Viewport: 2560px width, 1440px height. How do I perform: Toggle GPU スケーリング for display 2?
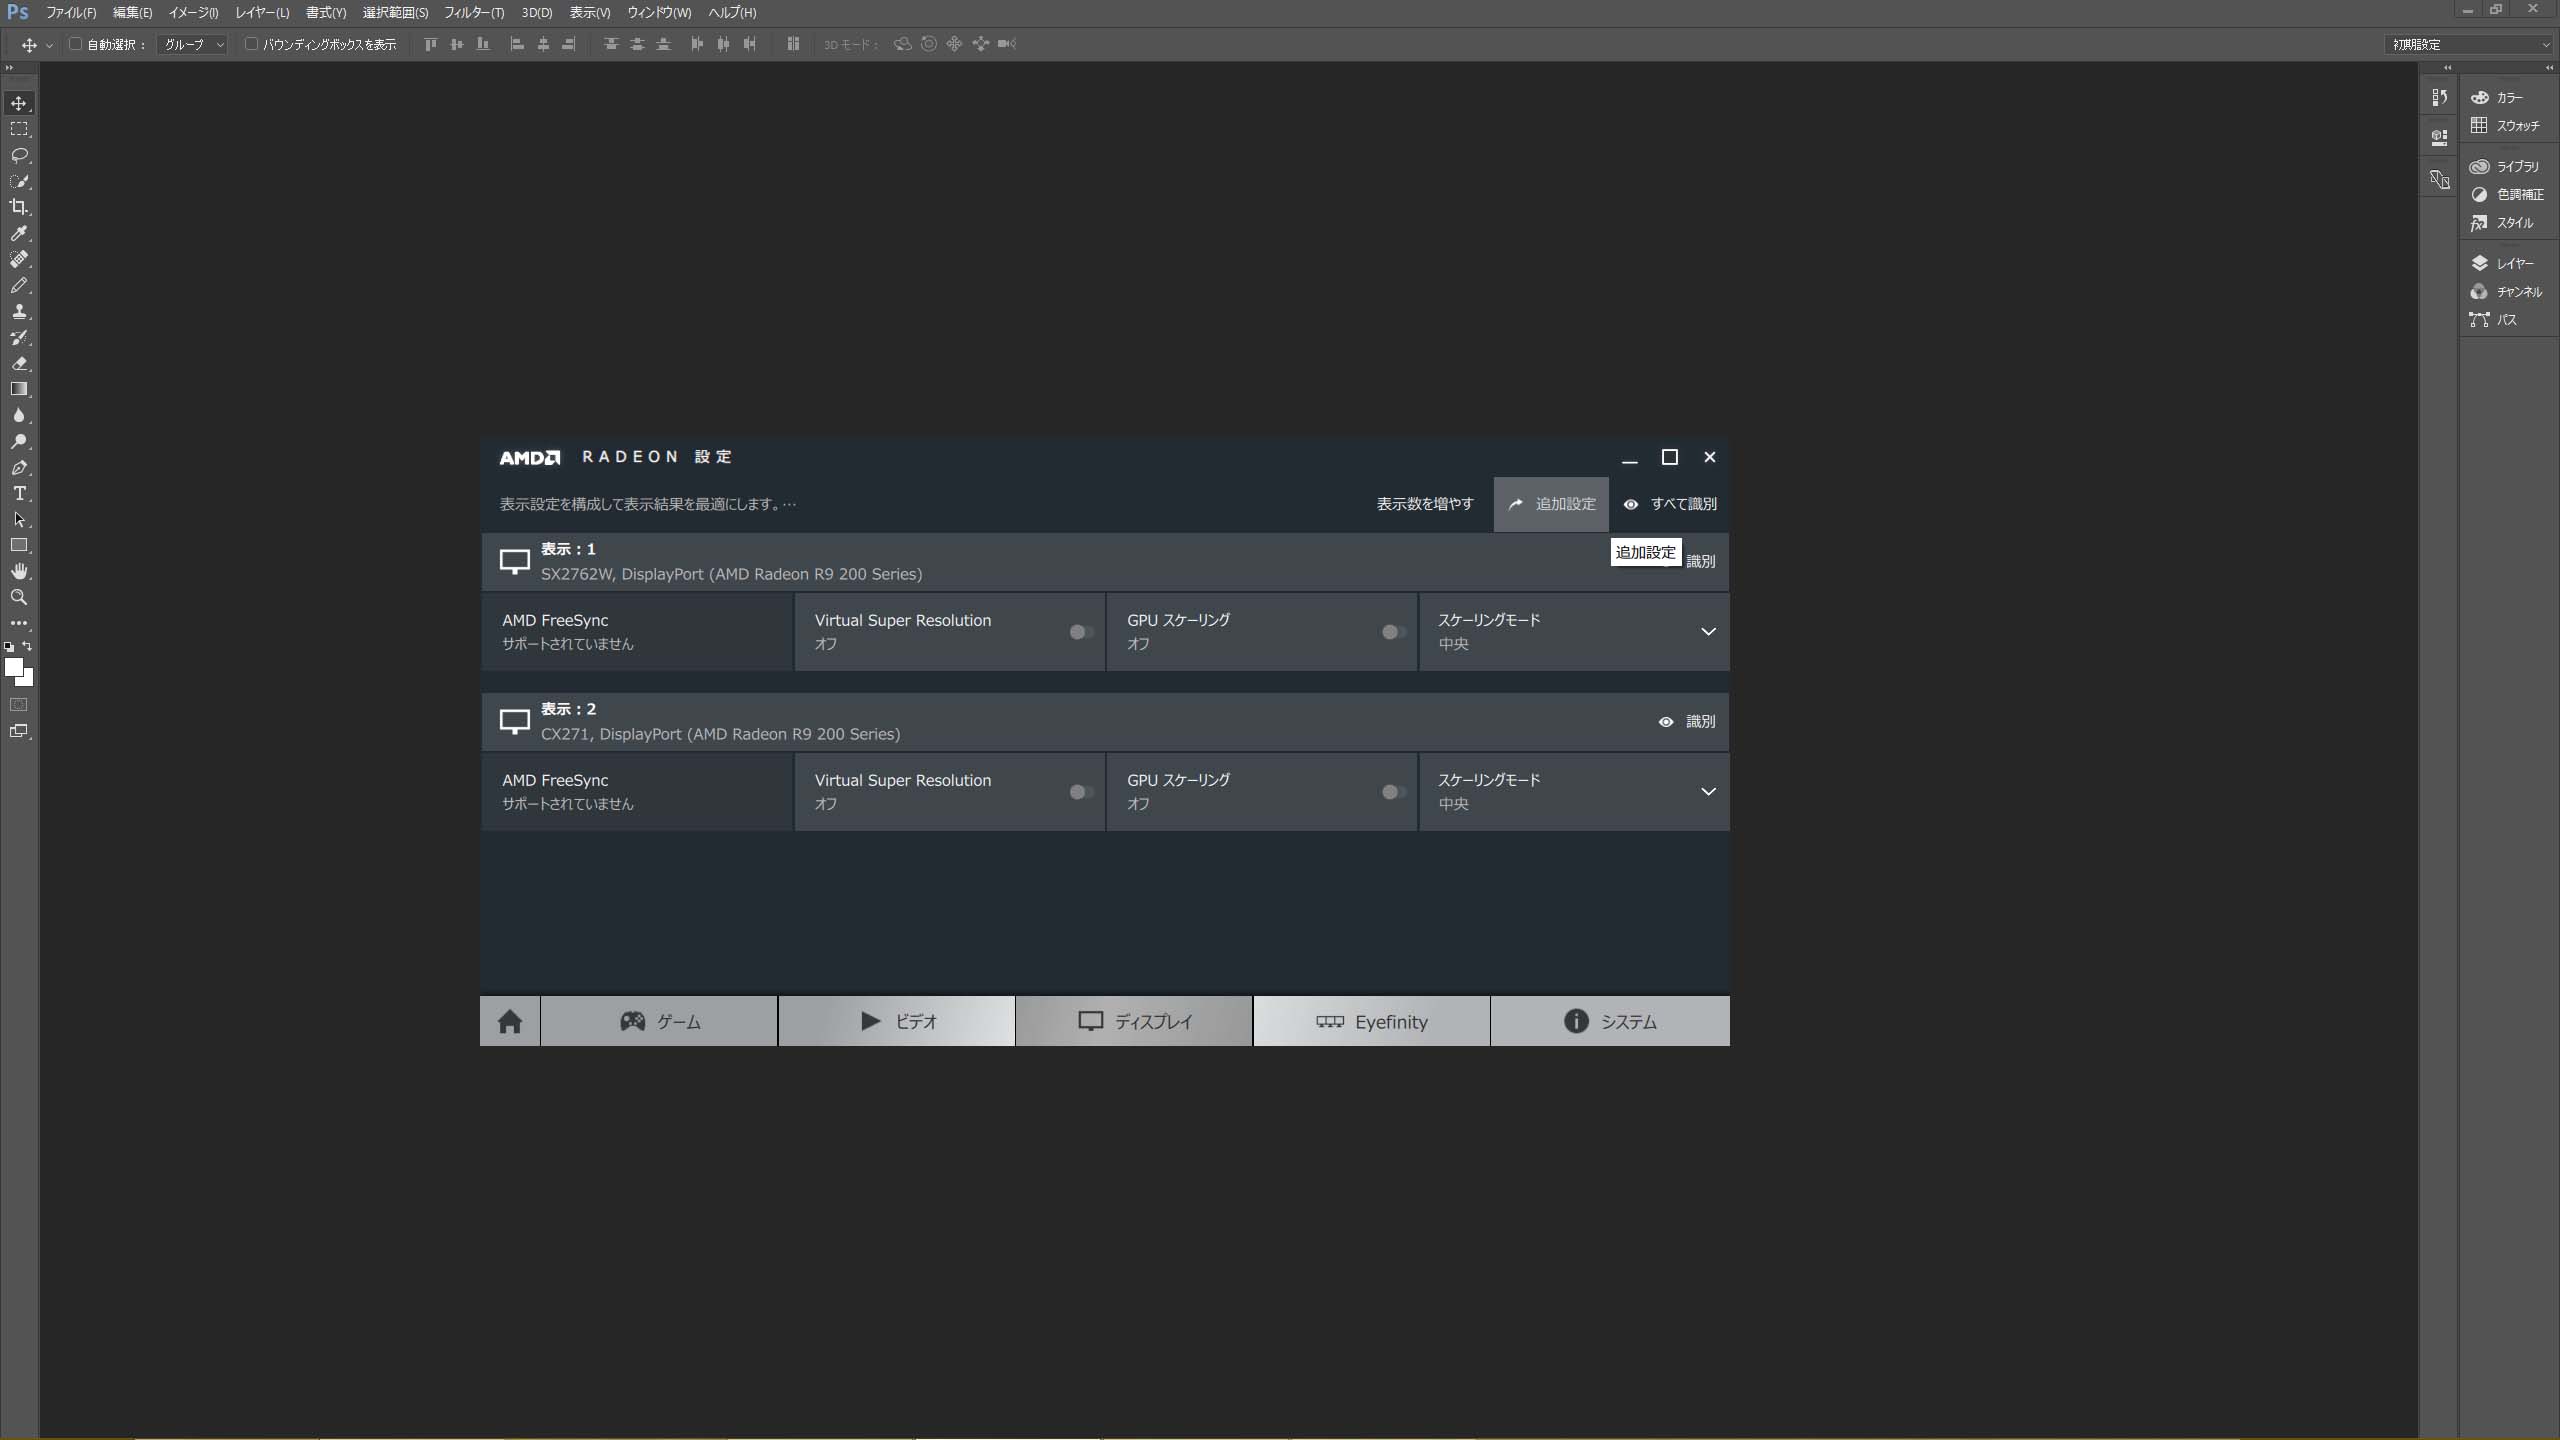tap(1393, 792)
